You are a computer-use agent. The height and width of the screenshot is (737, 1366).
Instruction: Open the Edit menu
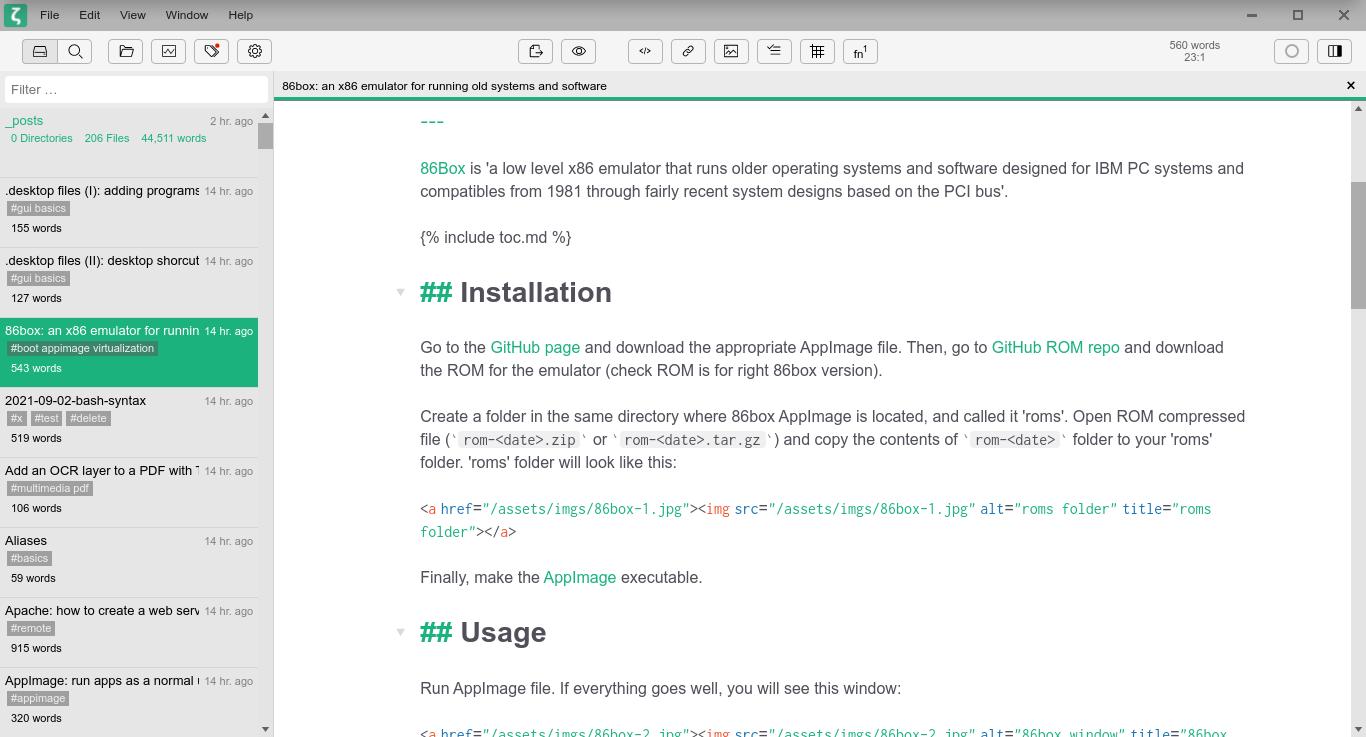(89, 15)
